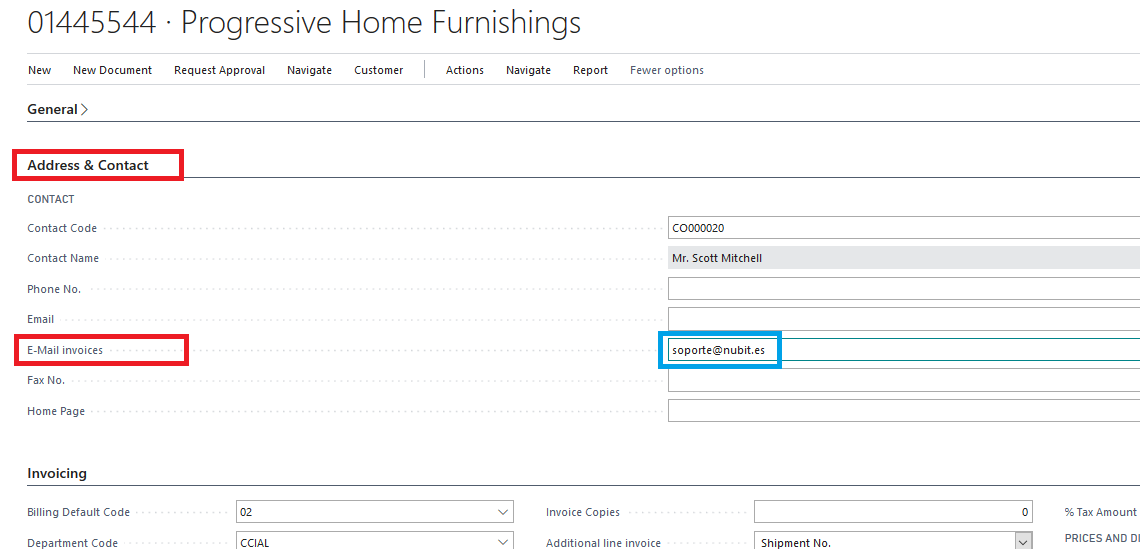The image size is (1140, 549).
Task: Open the New Document menu
Action: click(113, 70)
